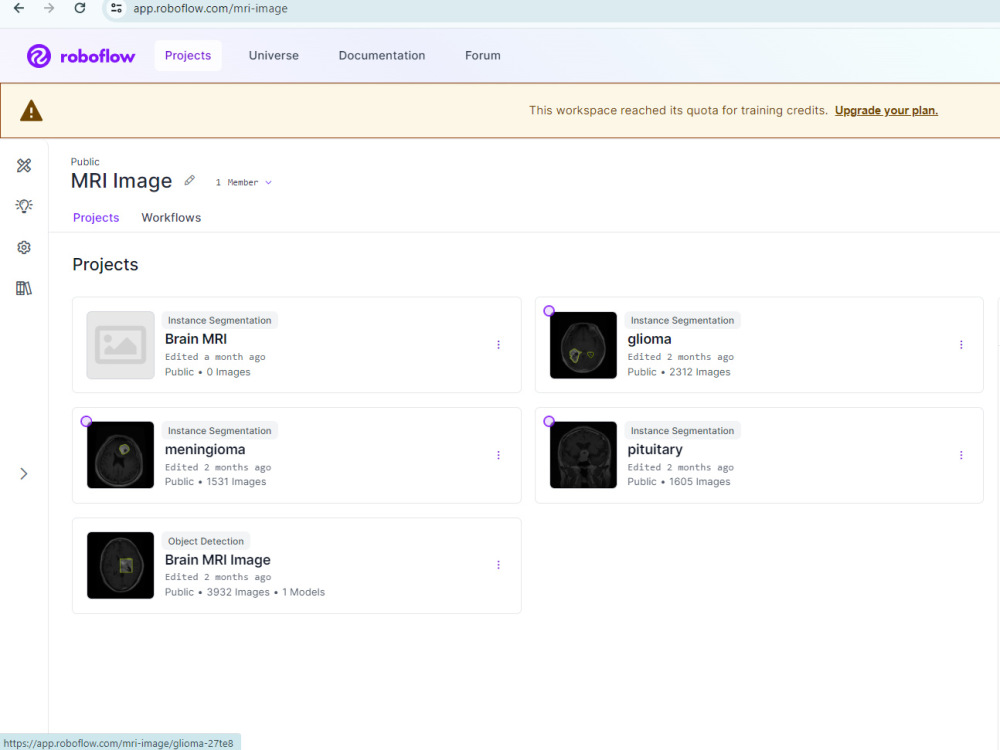Open the Brain MRI project title
Viewport: 1000px width, 750px height.
[x=196, y=339]
